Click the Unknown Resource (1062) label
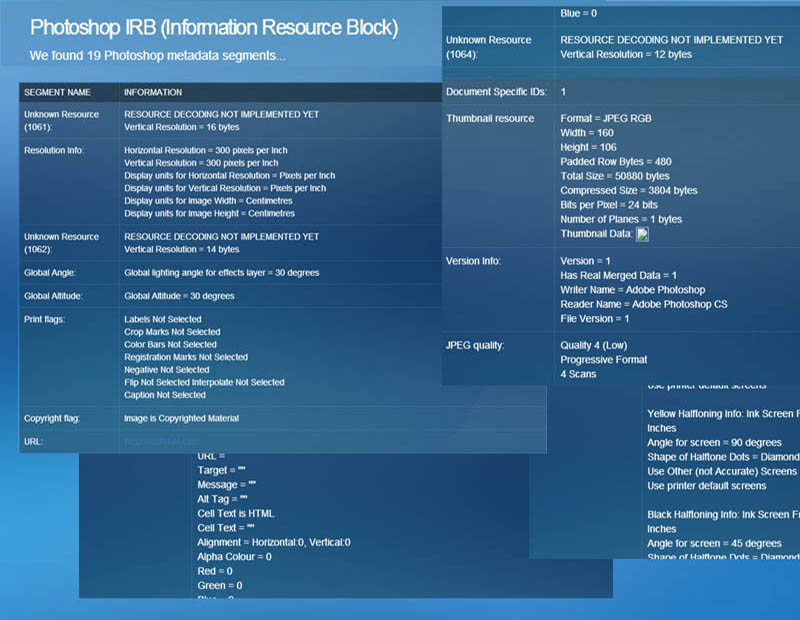Screen dimensions: 800x620 pos(62,243)
